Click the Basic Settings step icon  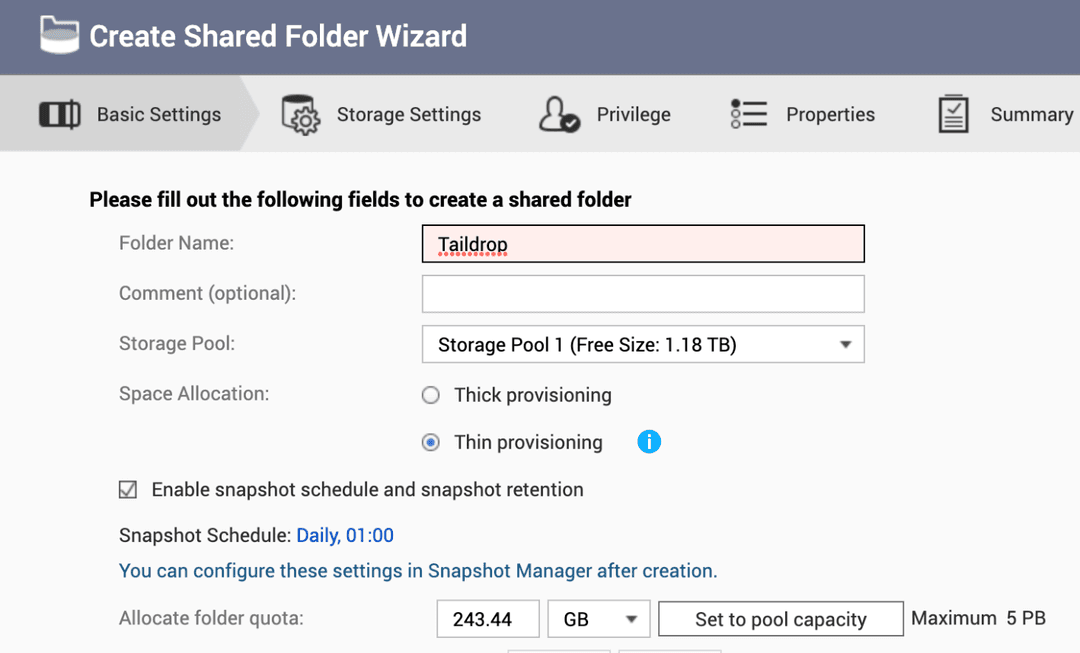pyautogui.click(x=60, y=113)
